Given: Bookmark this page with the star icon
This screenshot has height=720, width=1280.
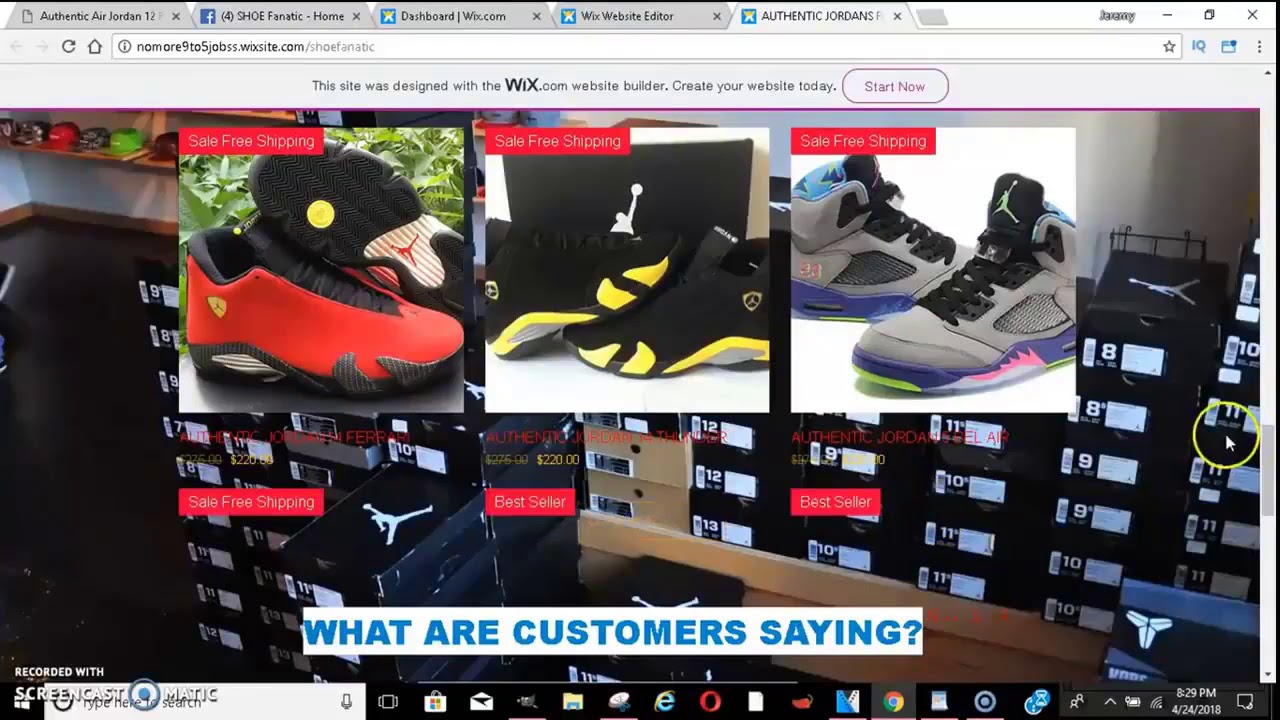Looking at the screenshot, I should click(x=1169, y=46).
